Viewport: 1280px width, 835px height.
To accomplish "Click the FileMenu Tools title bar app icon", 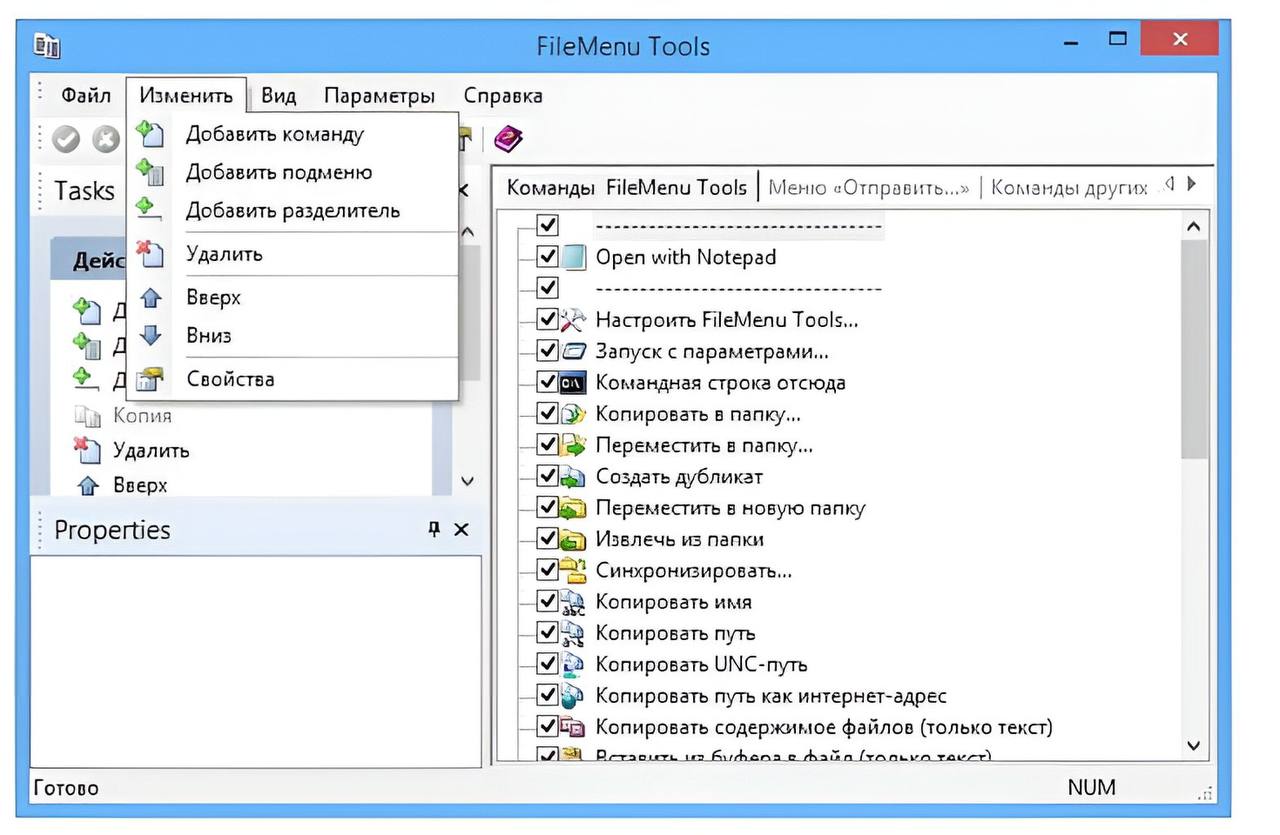I will (x=47, y=47).
